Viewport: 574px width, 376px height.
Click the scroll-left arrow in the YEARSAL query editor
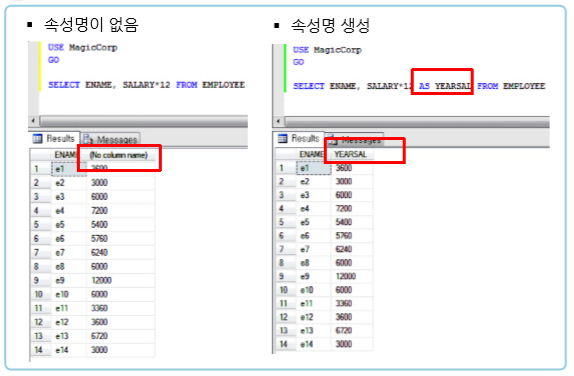[279, 121]
